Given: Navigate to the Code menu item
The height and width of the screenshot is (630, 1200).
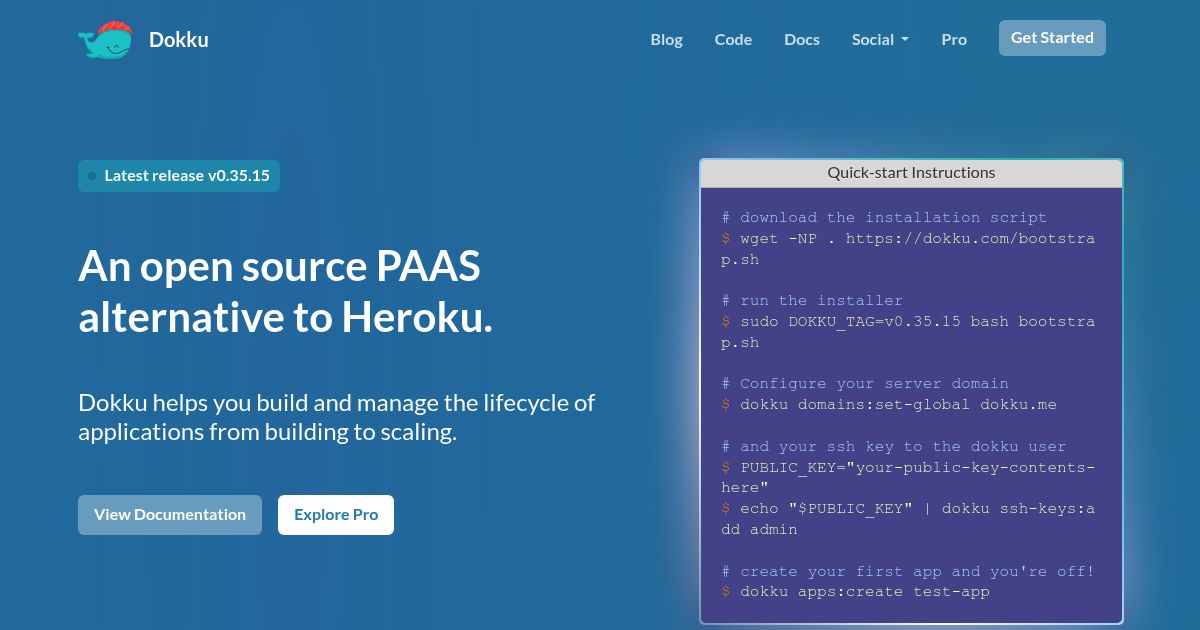Looking at the screenshot, I should click(733, 39).
